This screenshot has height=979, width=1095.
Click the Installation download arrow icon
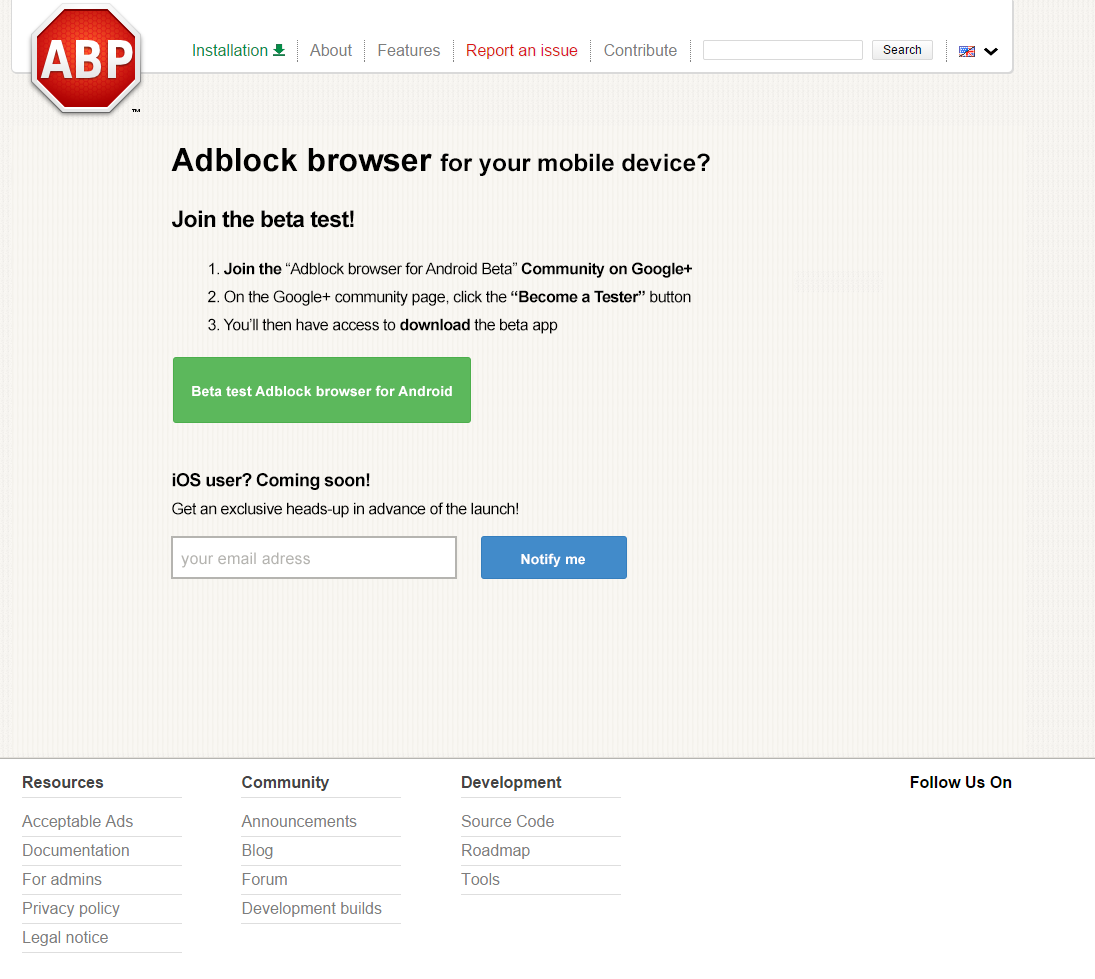pyautogui.click(x=279, y=50)
